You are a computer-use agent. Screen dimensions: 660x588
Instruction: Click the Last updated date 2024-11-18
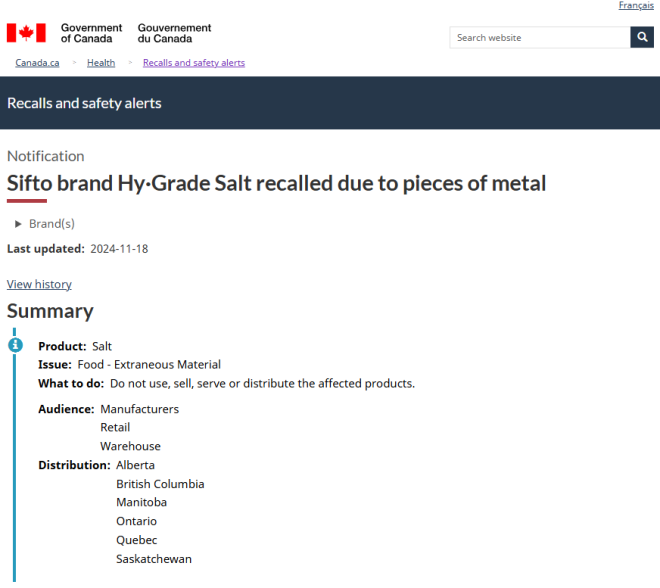pos(119,249)
